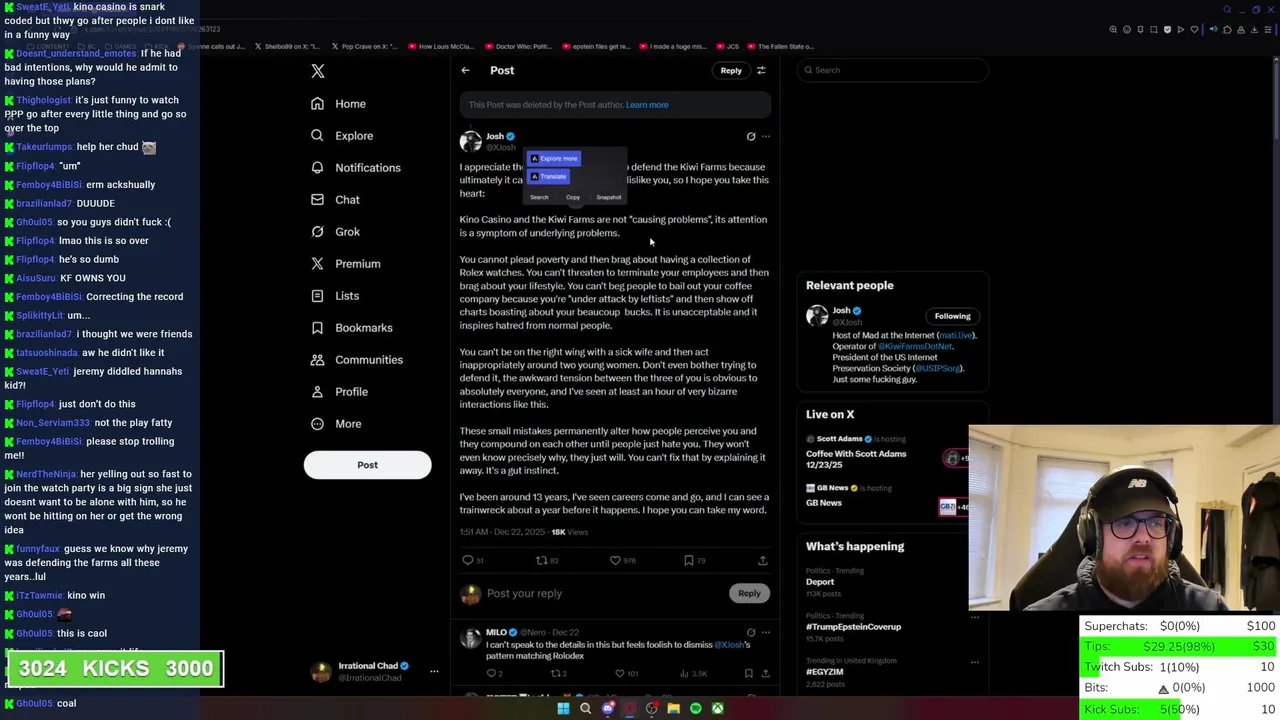Viewport: 1280px width, 720px height.
Task: Bookmark the post with 79 bookmarks
Action: (694, 561)
